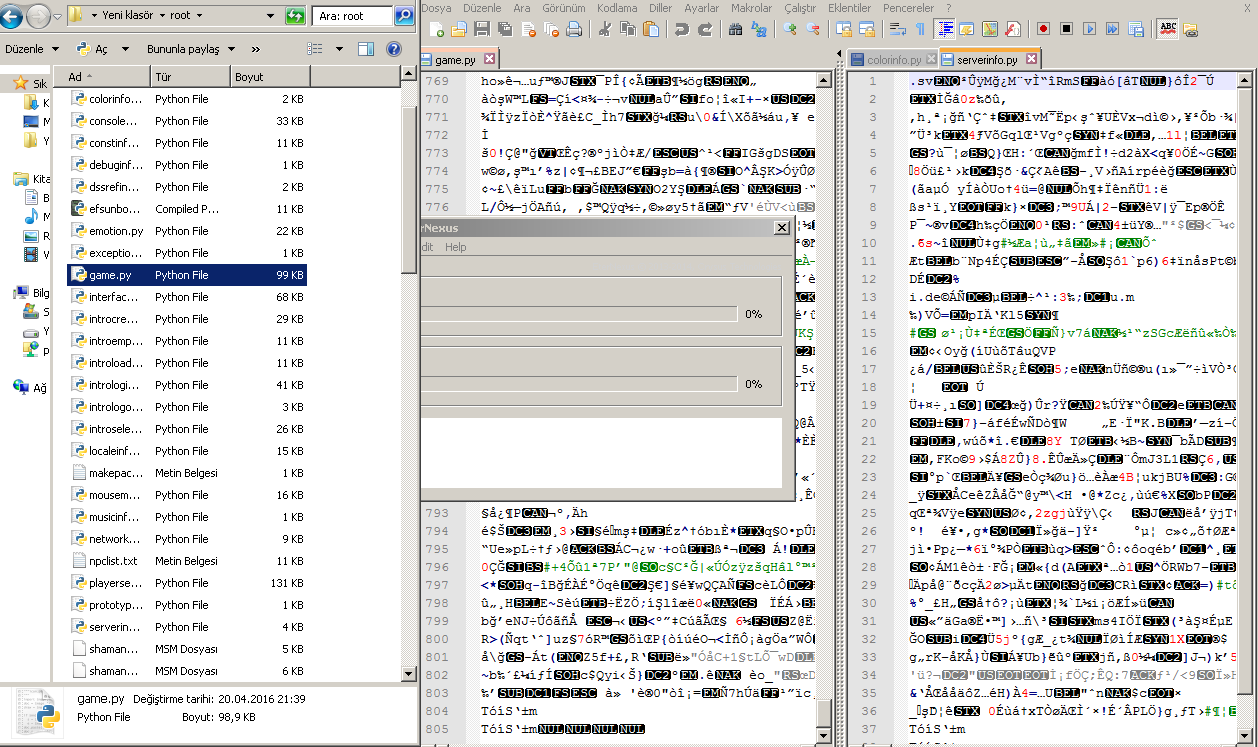1258x747 pixels.
Task: Click the Ara: root search field
Action: point(353,16)
